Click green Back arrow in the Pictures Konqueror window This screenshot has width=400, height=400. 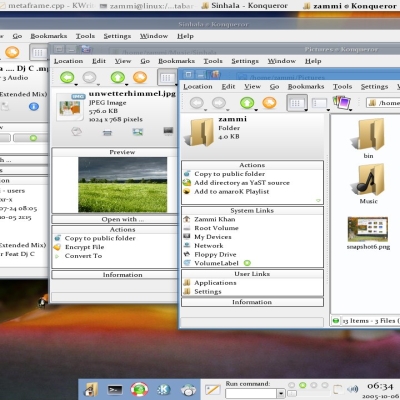point(67,77)
